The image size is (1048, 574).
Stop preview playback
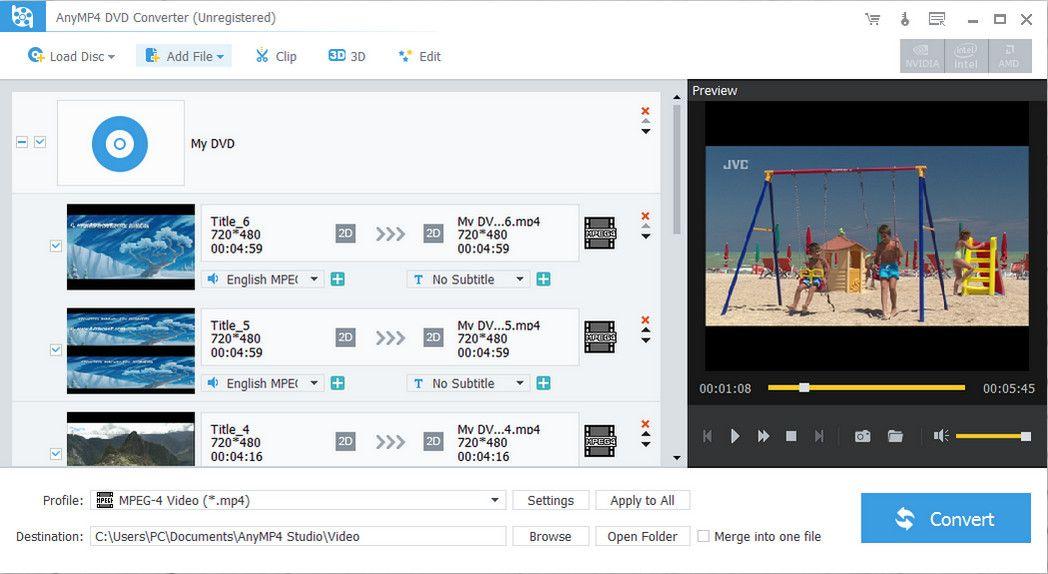click(791, 436)
